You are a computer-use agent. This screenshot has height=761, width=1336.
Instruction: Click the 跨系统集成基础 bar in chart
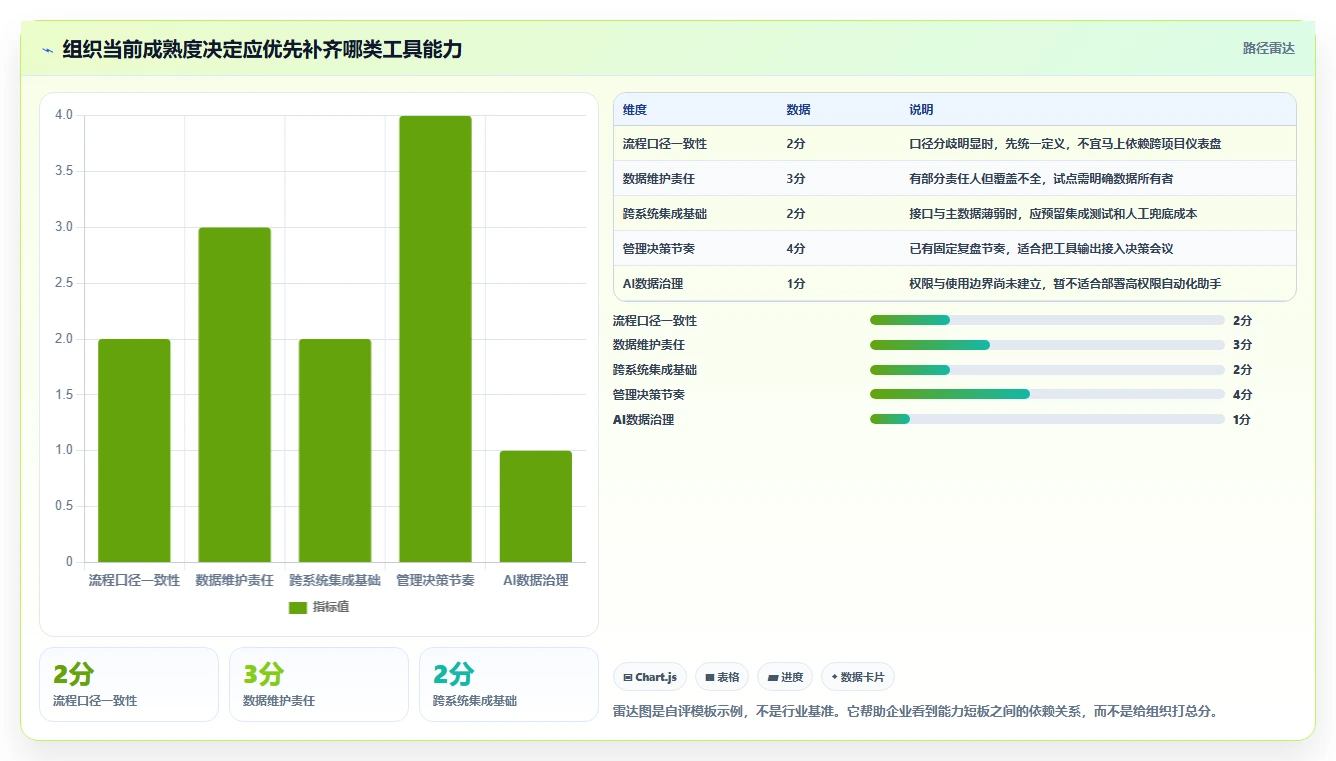(335, 450)
